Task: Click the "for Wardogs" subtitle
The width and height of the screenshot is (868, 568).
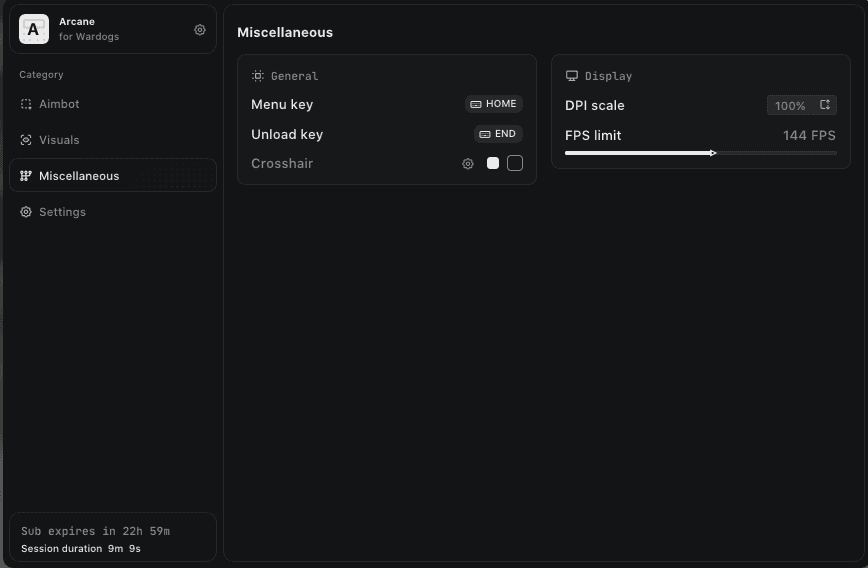Action: pos(89,37)
